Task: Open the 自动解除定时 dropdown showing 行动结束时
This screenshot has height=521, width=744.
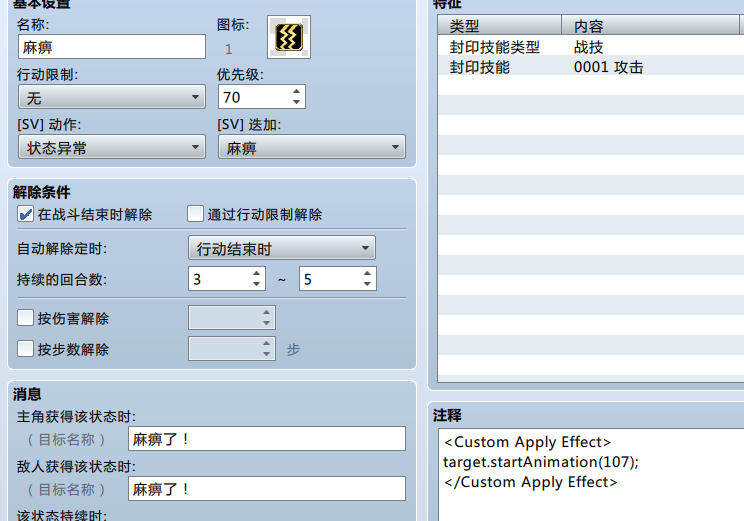Action: click(282, 248)
